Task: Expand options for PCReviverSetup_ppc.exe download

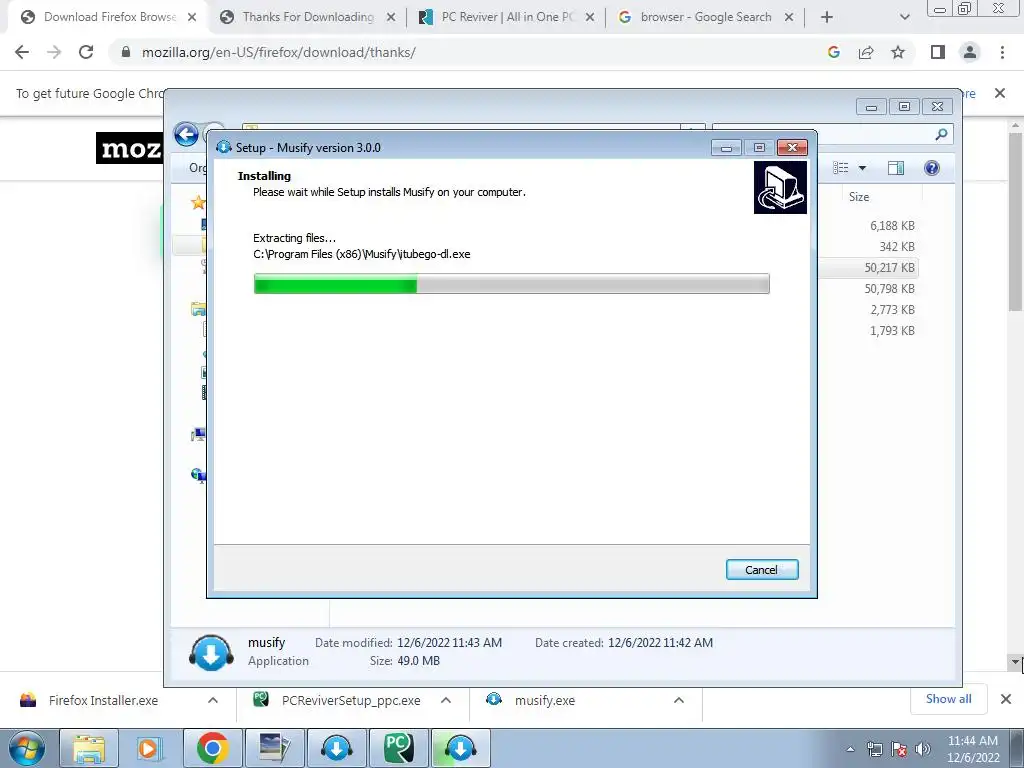Action: point(446,700)
